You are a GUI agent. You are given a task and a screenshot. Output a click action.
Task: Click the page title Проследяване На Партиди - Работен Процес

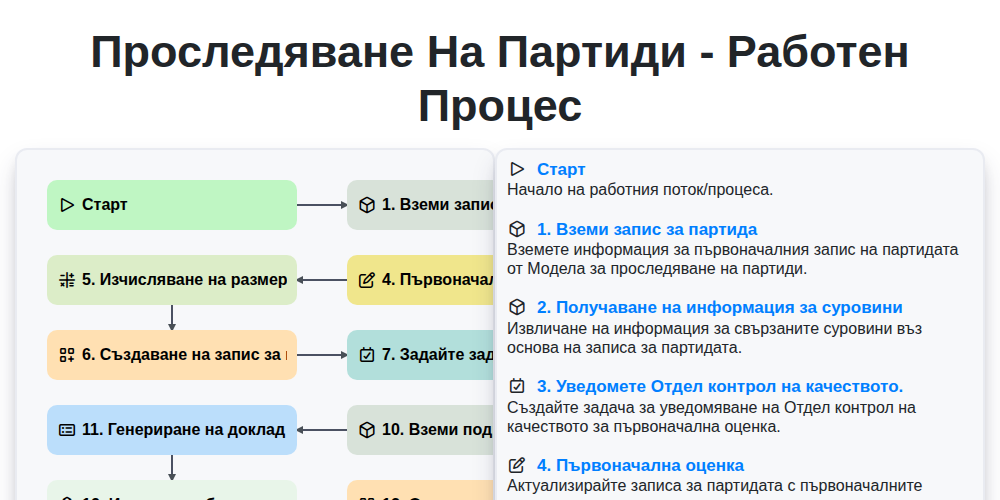[x=500, y=78]
